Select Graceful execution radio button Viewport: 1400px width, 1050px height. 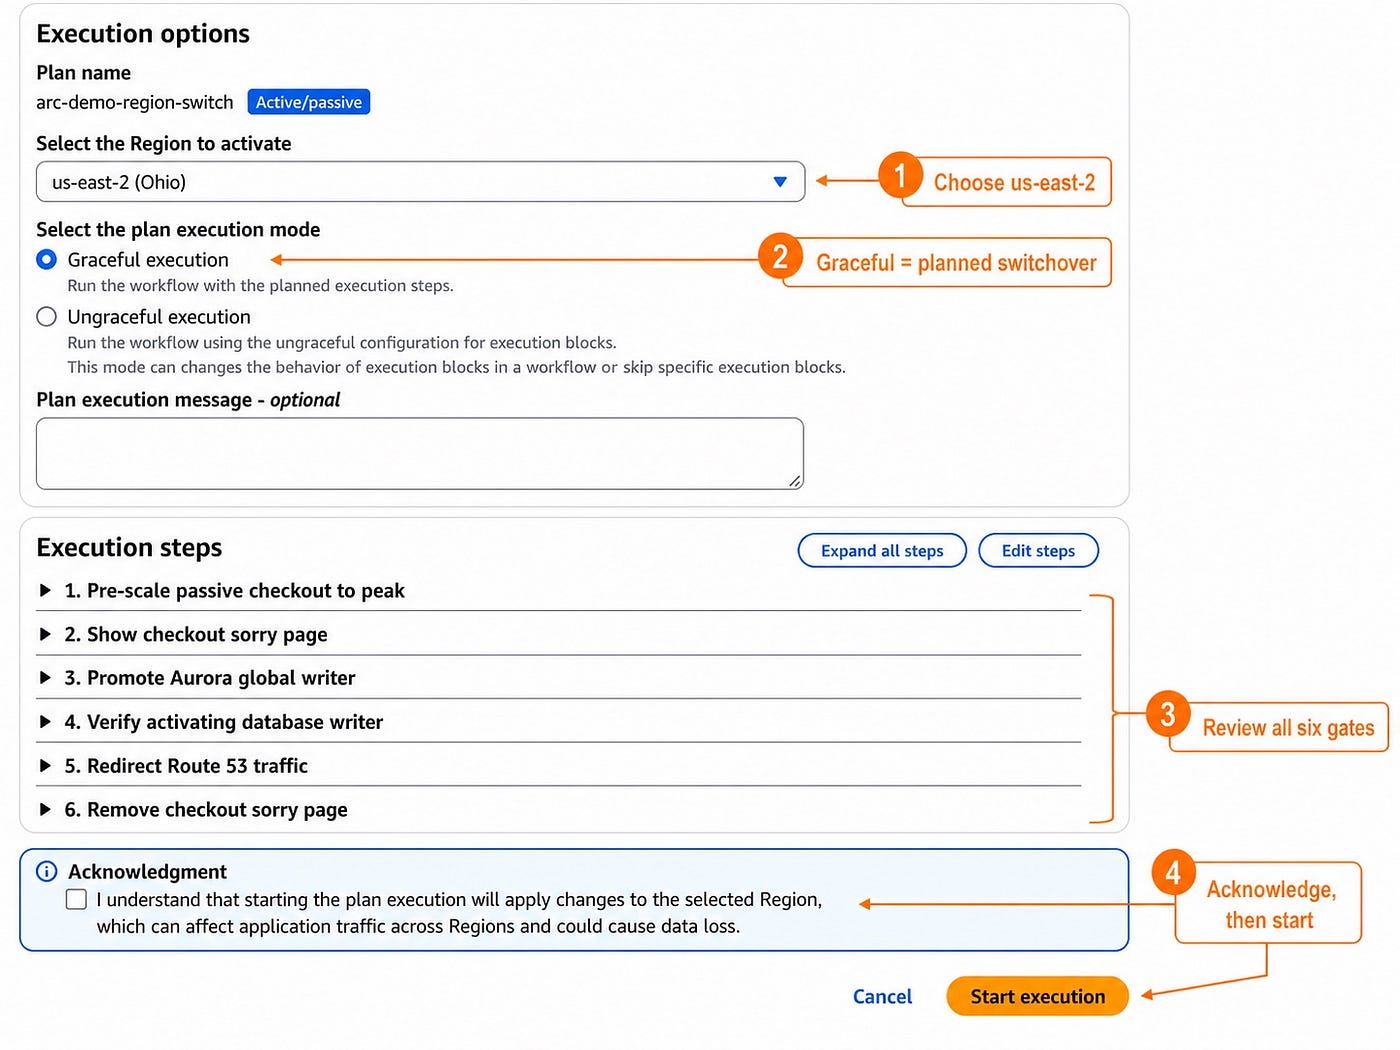[46, 260]
